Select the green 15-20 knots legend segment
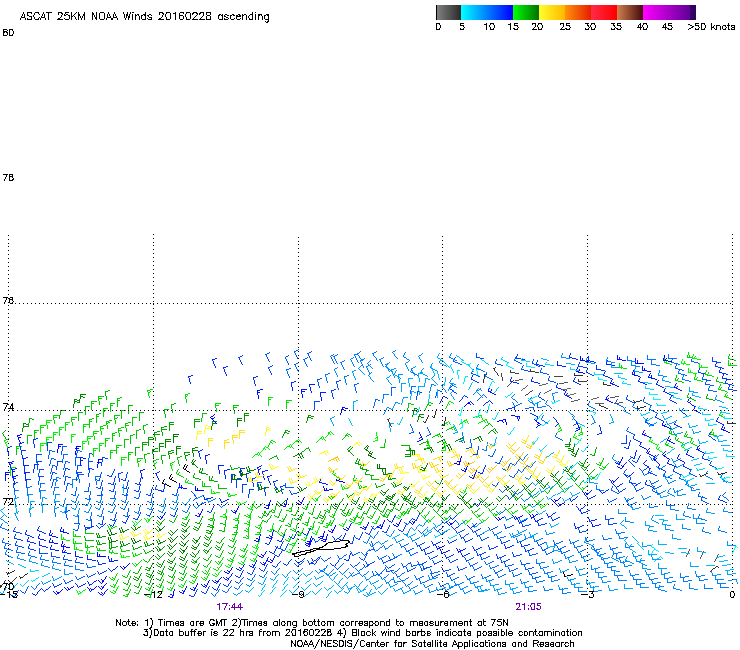The image size is (740, 650). [x=526, y=12]
